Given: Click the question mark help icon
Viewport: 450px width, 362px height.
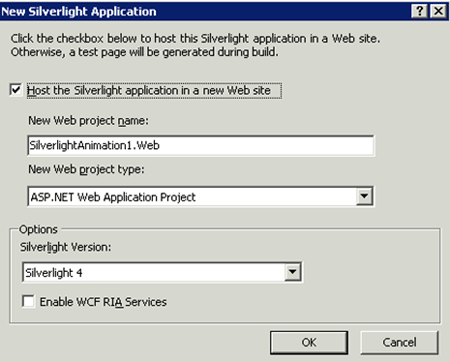Looking at the screenshot, I should point(419,11).
